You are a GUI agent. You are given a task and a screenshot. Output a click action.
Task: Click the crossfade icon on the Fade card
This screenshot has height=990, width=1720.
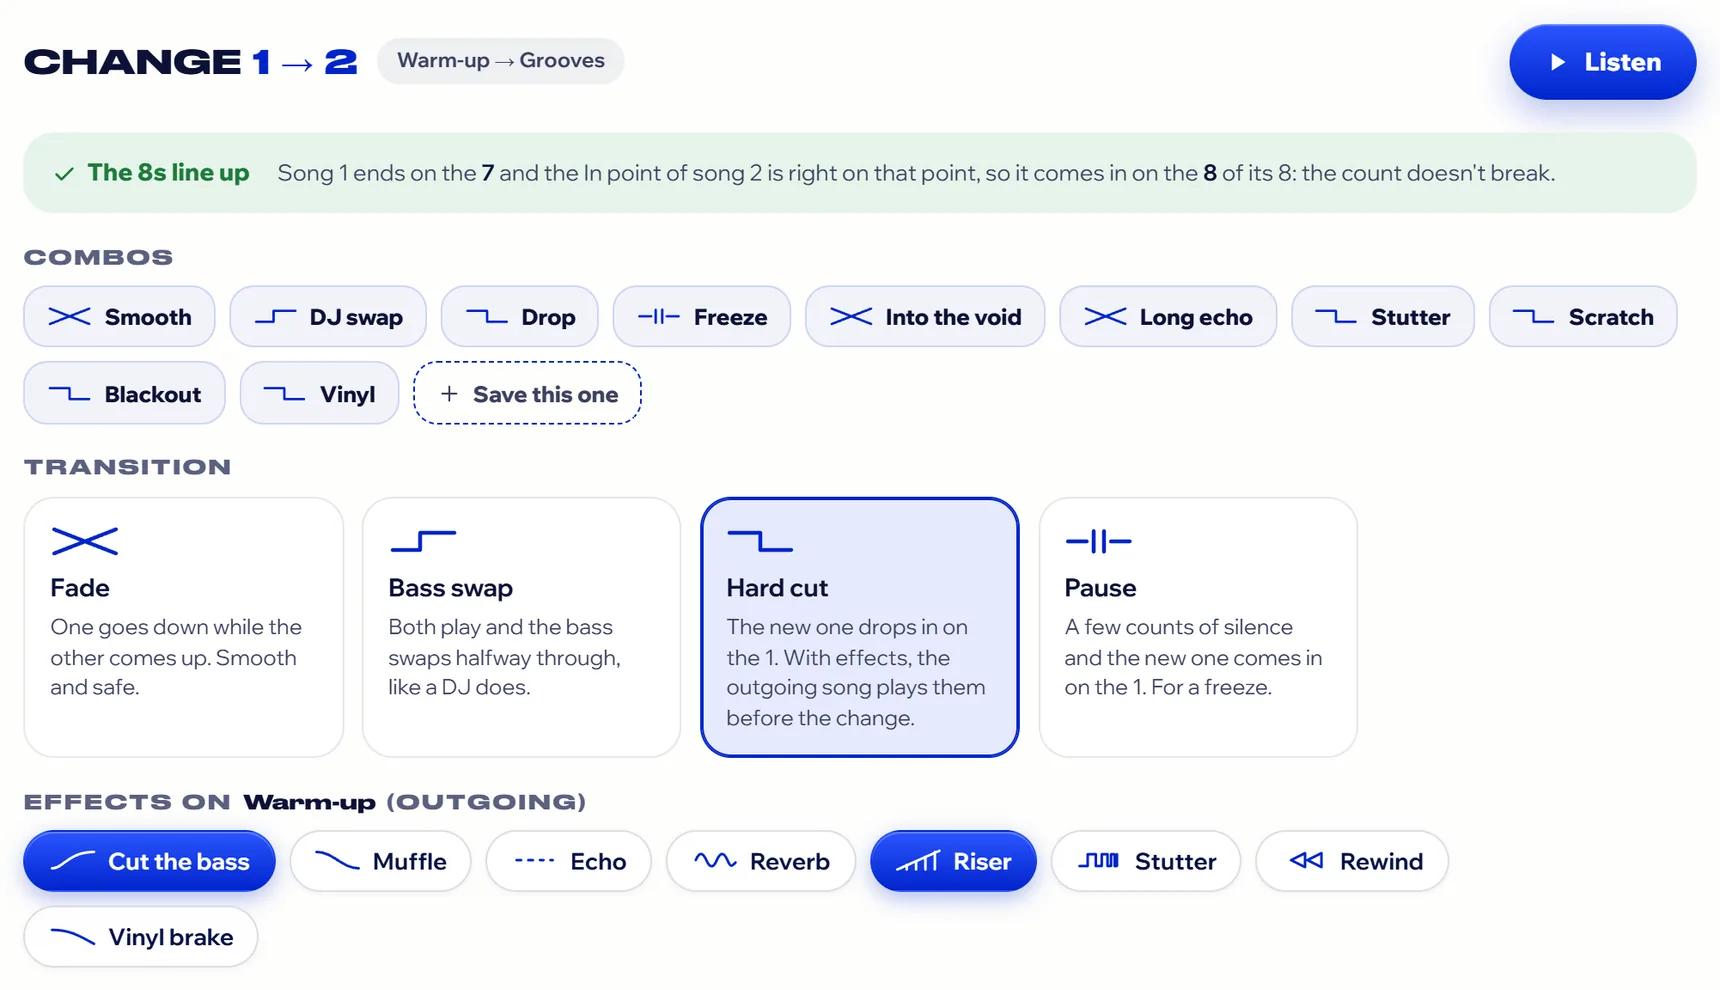click(x=85, y=541)
